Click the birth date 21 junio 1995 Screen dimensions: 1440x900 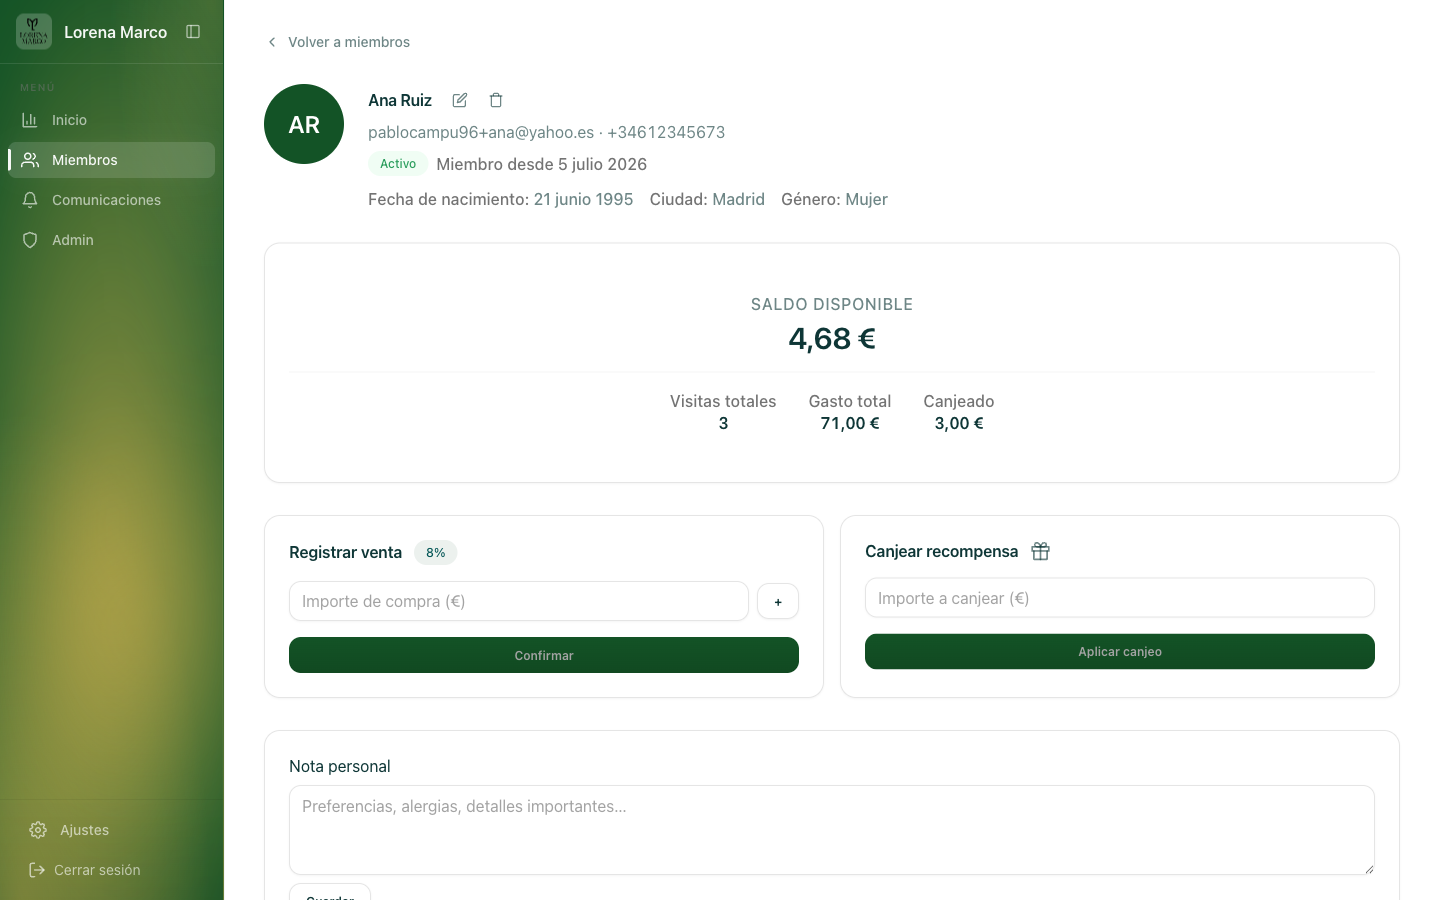pyautogui.click(x=583, y=199)
